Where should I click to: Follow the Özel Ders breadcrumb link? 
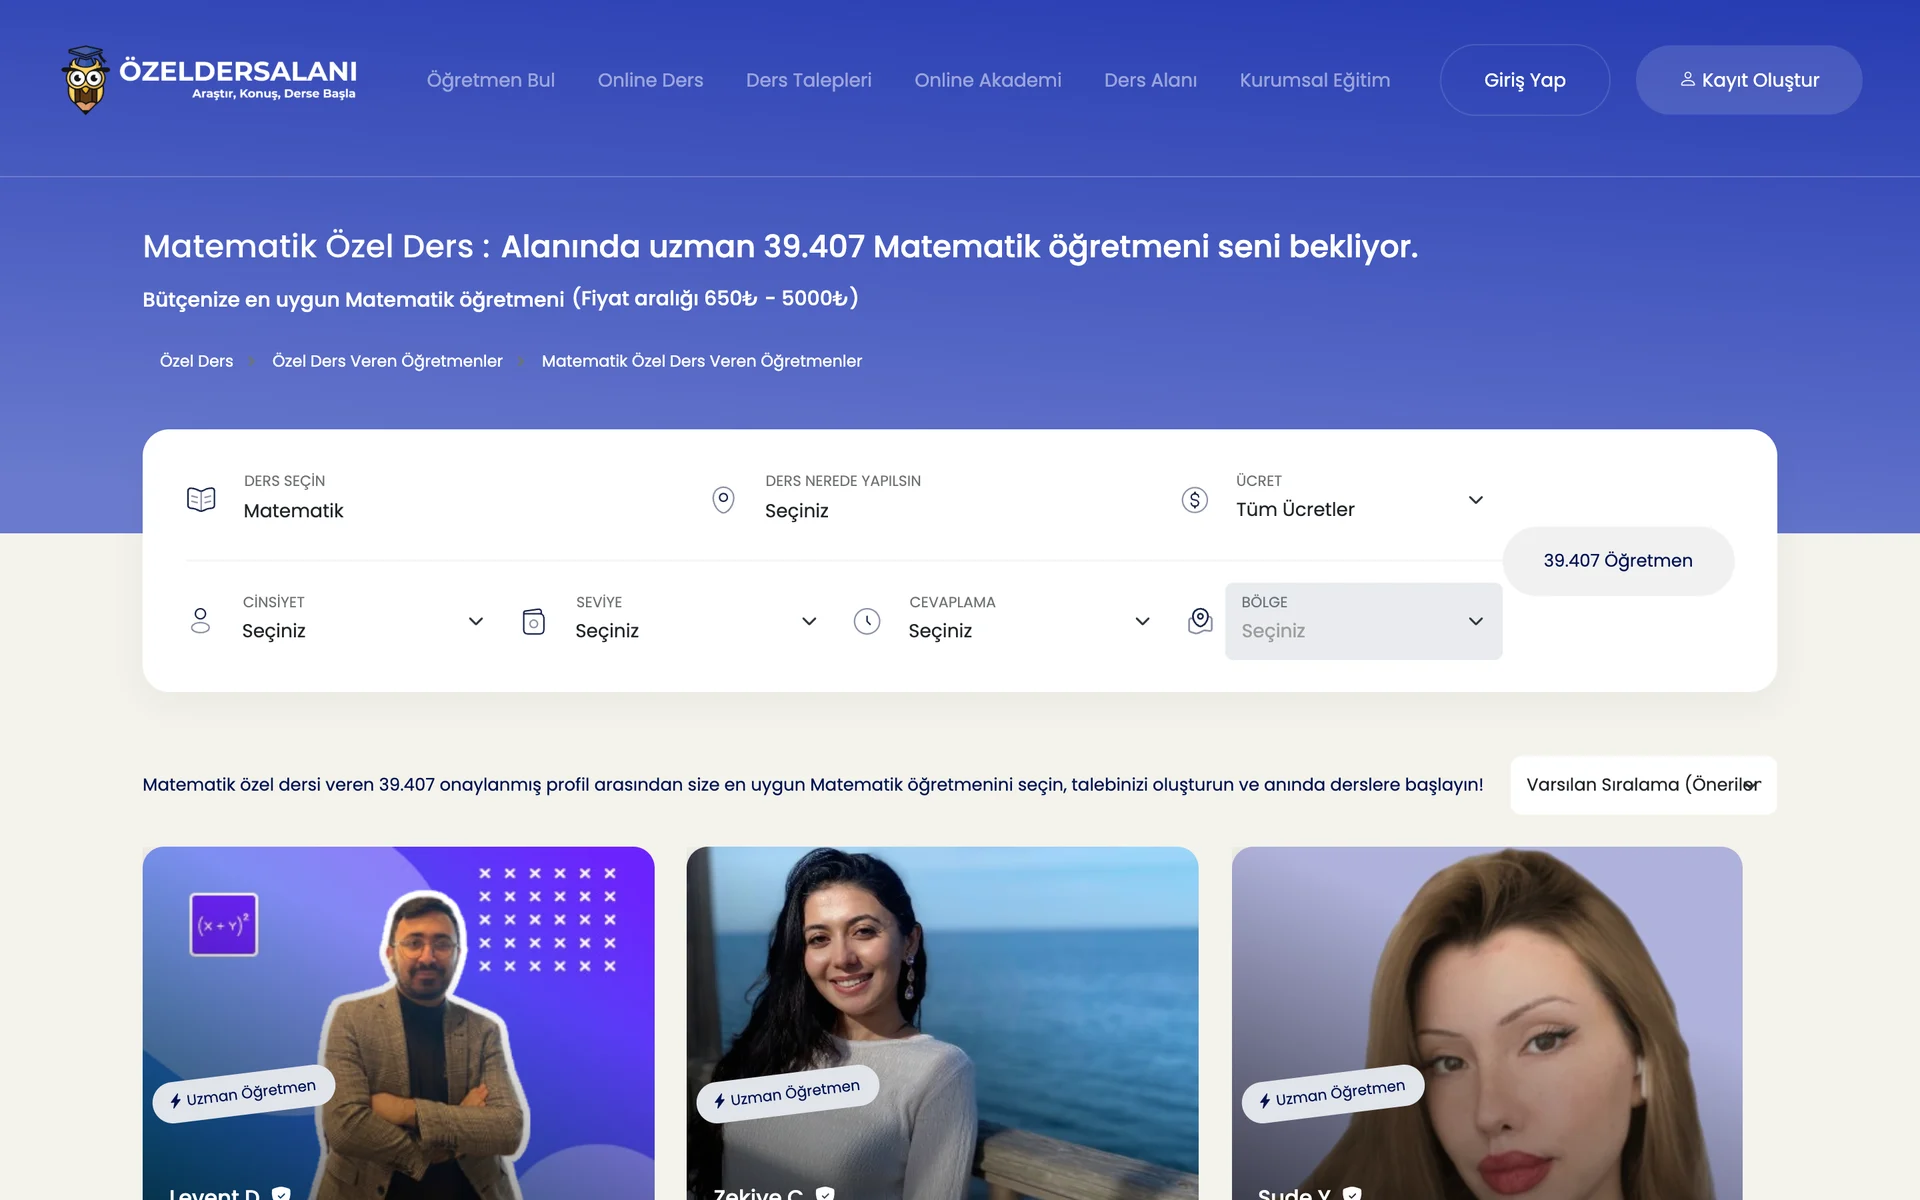196,361
